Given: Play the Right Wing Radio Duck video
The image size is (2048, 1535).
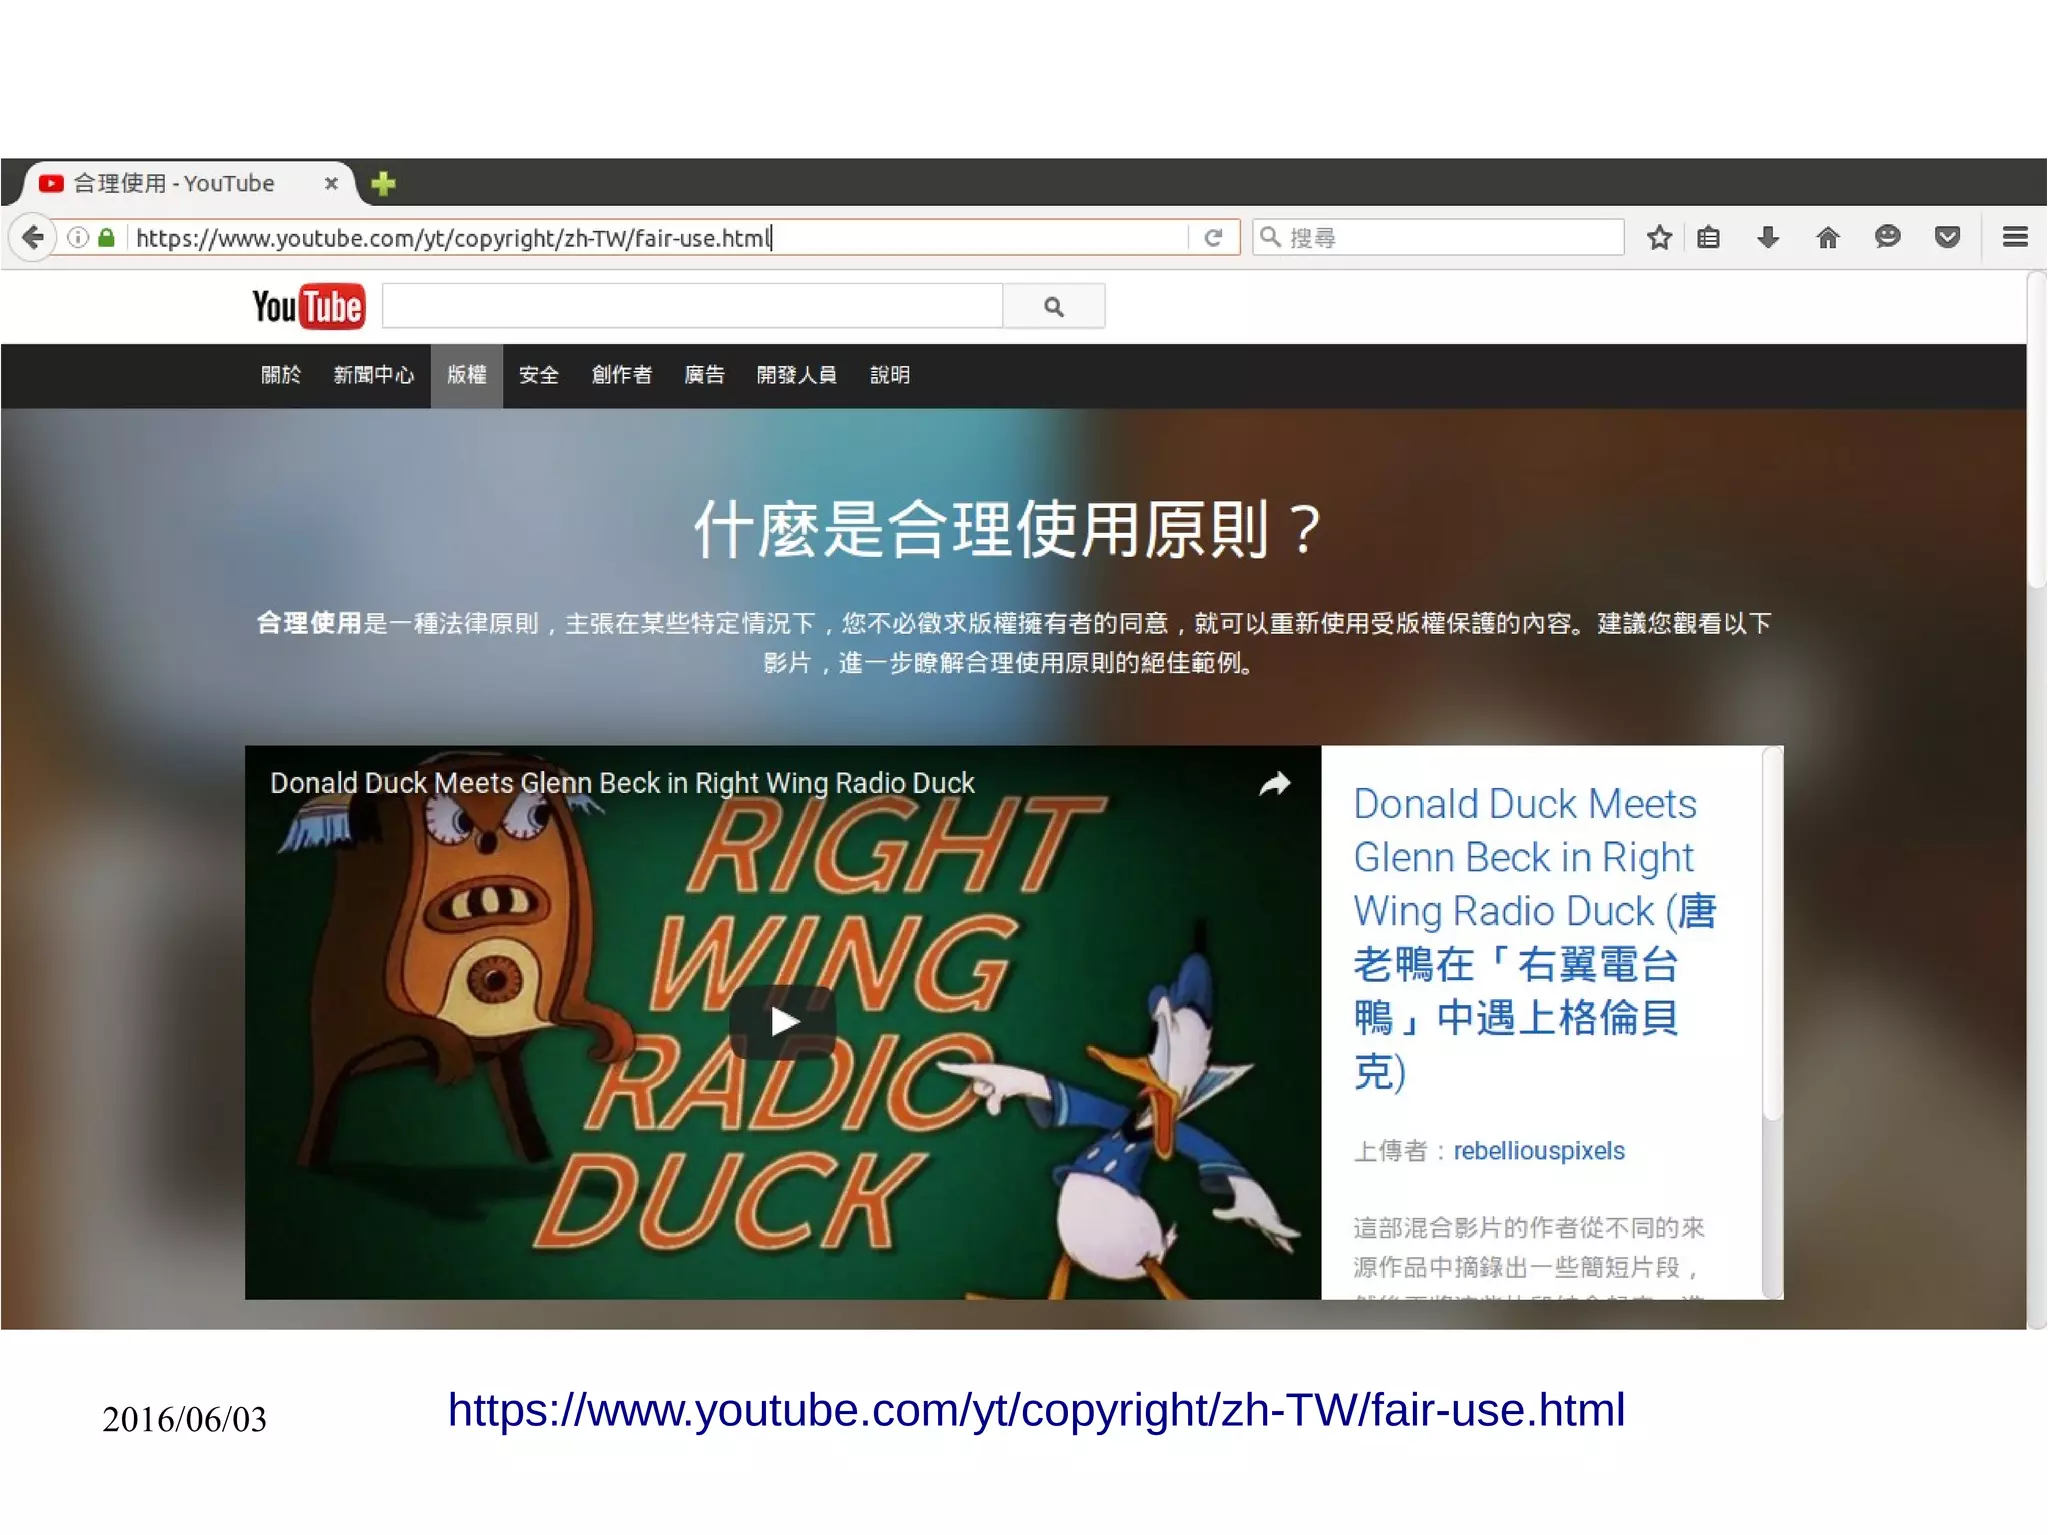Looking at the screenshot, I should coord(783,1022).
